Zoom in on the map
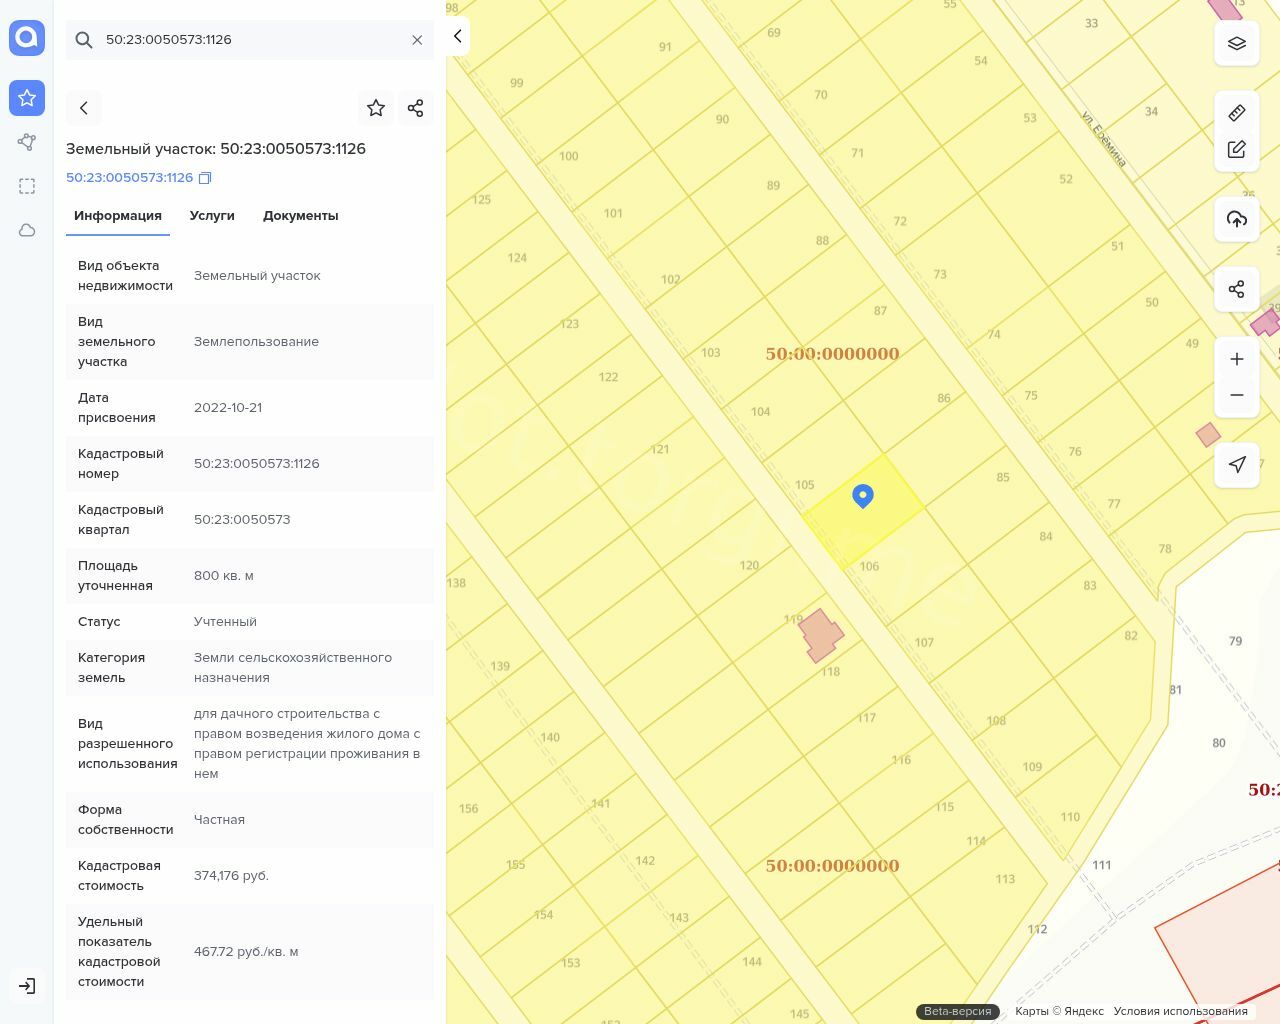This screenshot has height=1024, width=1280. pyautogui.click(x=1237, y=359)
